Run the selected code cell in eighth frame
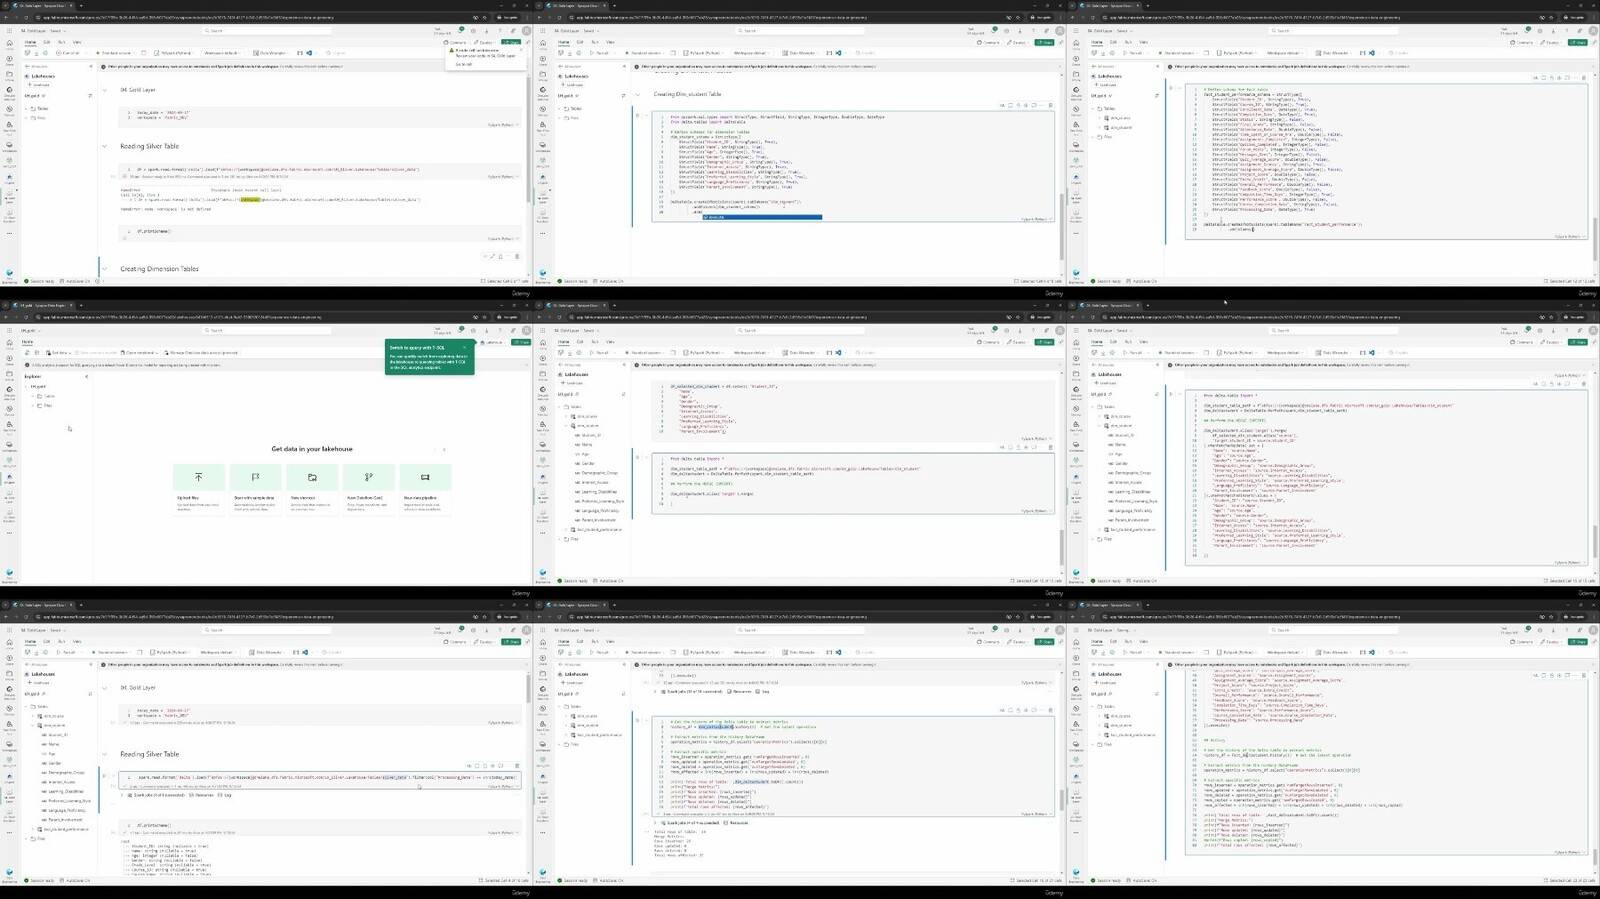The image size is (1600, 899). pyautogui.click(x=637, y=719)
